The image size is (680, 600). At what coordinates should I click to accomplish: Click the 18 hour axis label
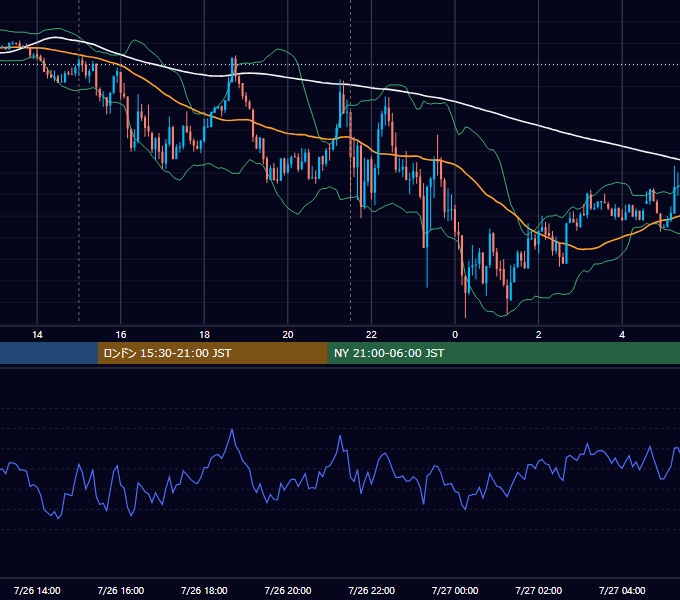click(204, 335)
